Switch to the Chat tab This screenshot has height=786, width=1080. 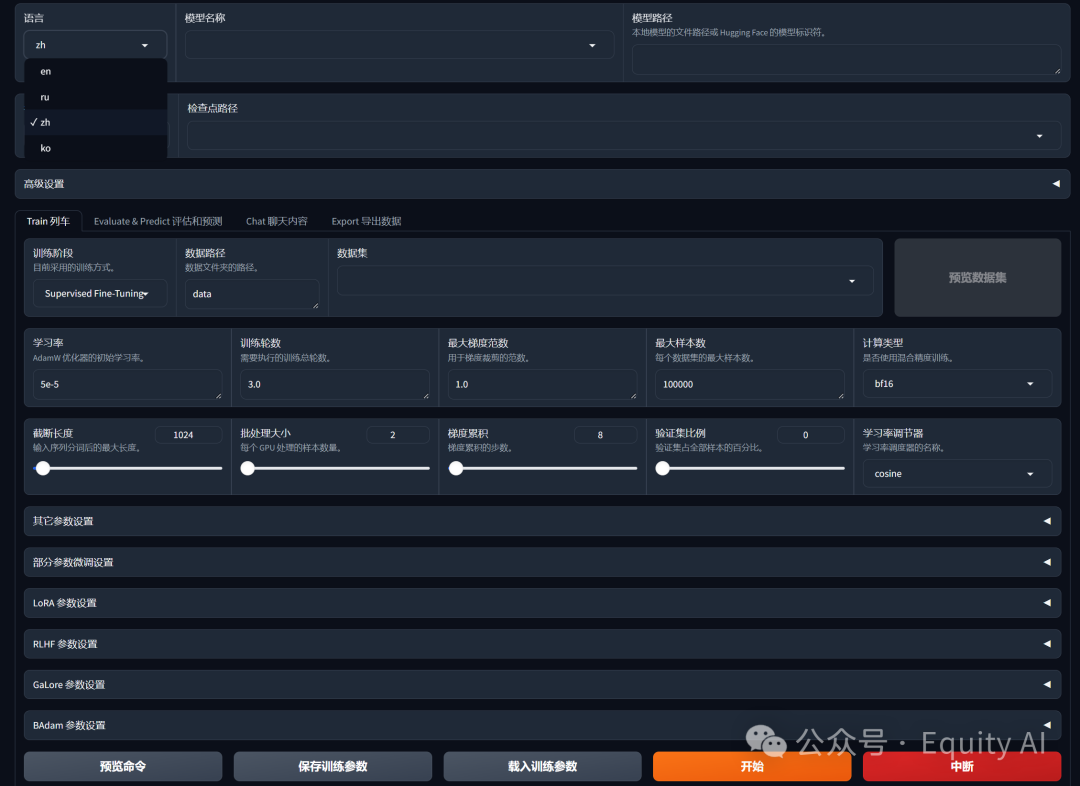(x=277, y=221)
